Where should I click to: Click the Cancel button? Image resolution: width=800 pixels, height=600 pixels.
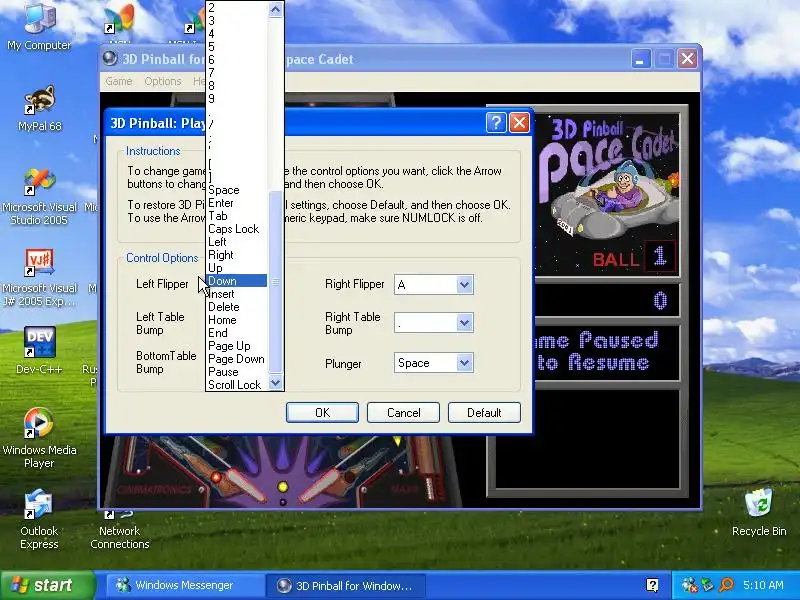tap(404, 413)
